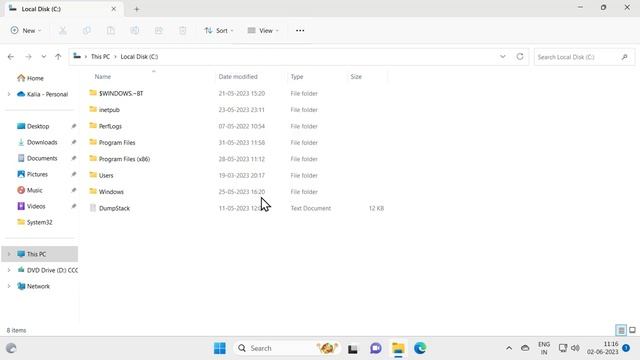This screenshot has width=640, height=360.
Task: Select System32 in the navigation pane
Action: [35, 222]
